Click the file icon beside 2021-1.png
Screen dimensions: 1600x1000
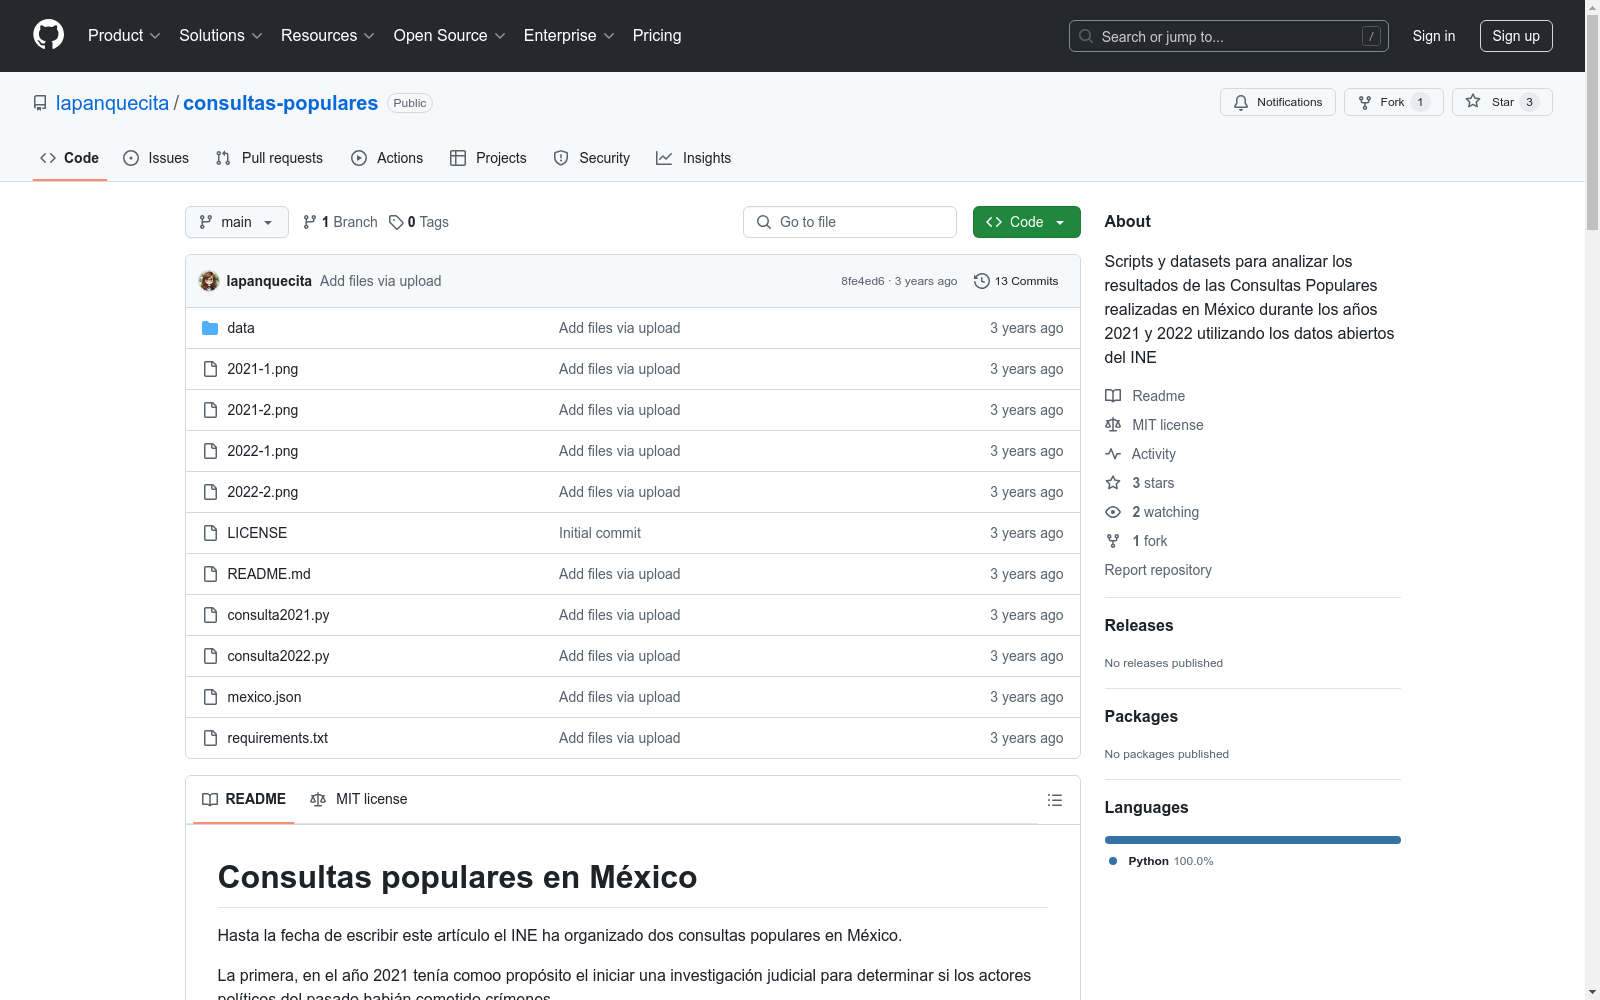tap(210, 369)
